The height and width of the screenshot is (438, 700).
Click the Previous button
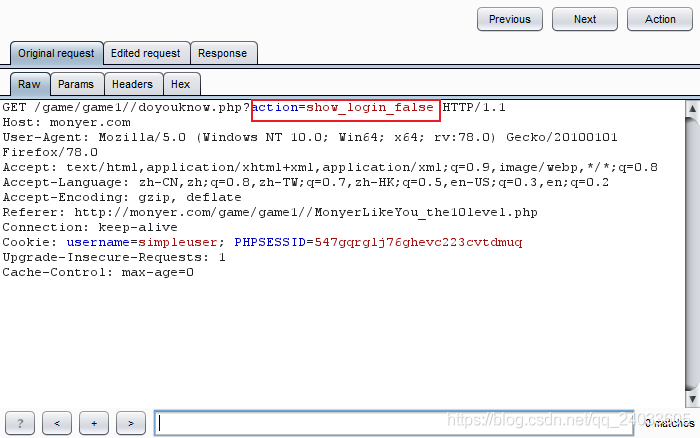[x=510, y=19]
